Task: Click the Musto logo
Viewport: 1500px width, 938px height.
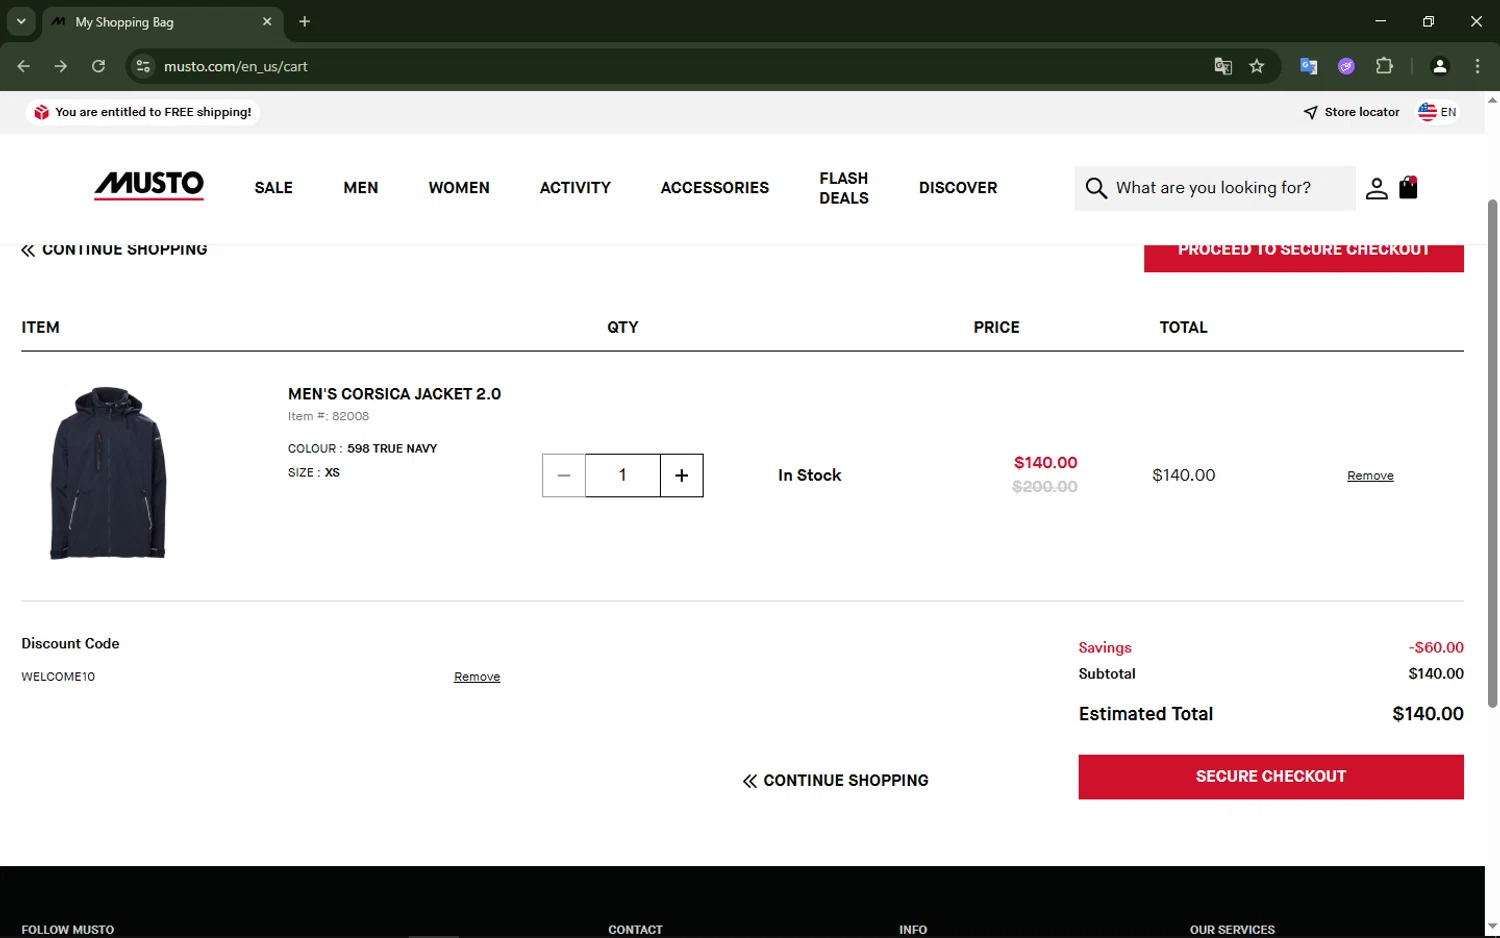Action: tap(149, 186)
